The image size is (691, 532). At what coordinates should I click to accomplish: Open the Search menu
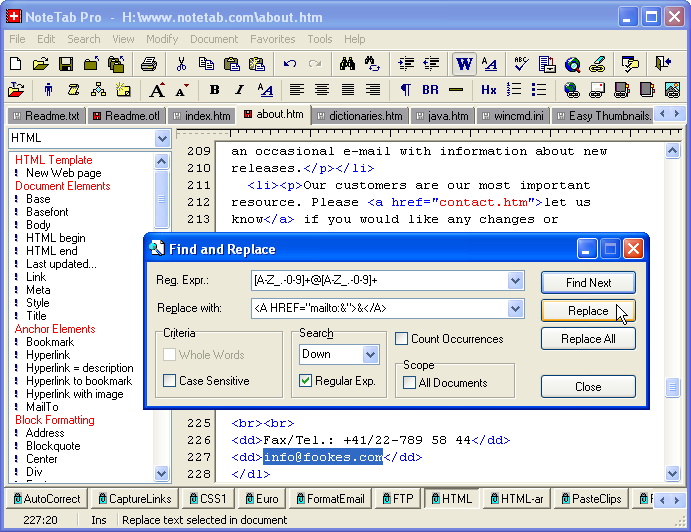point(84,39)
